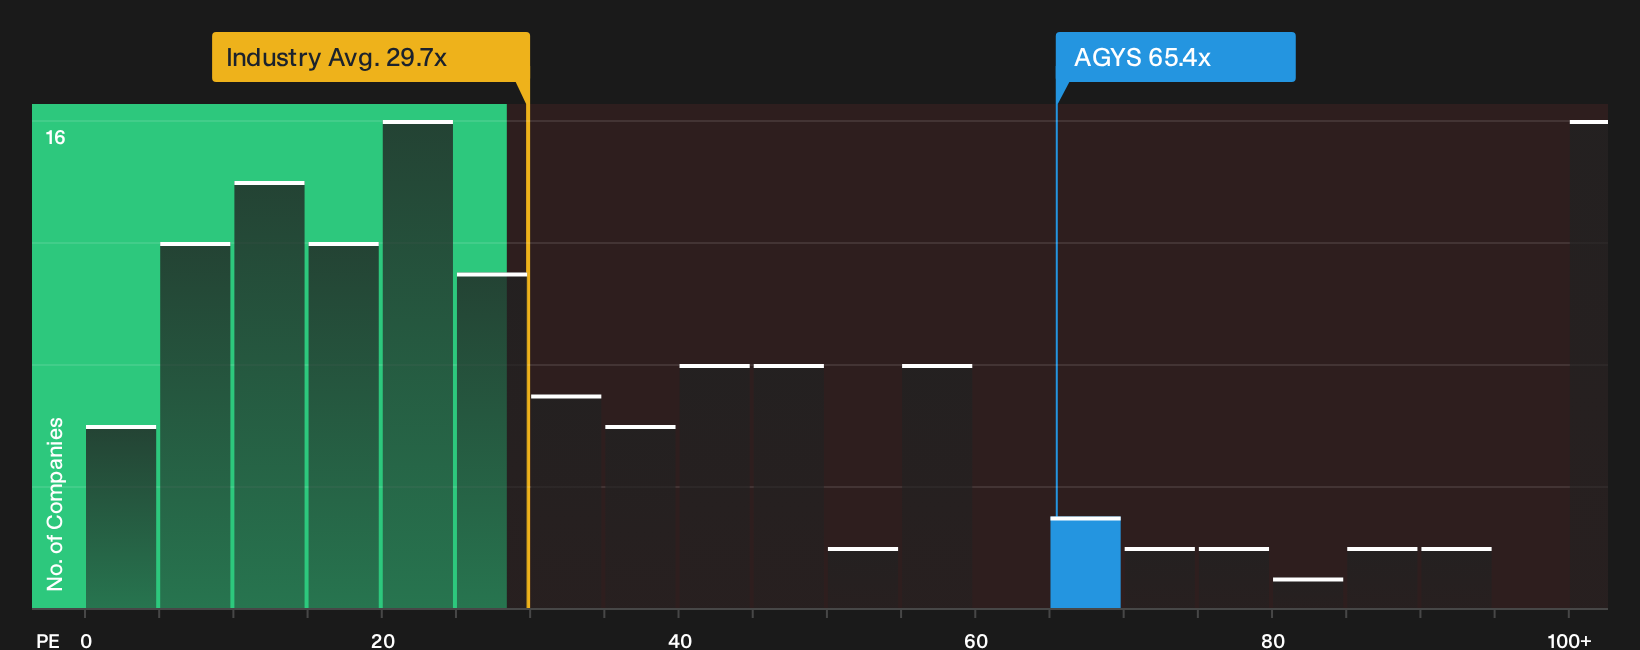Click the '100+' x-axis tick label
This screenshot has width=1640, height=650.
[1569, 641]
